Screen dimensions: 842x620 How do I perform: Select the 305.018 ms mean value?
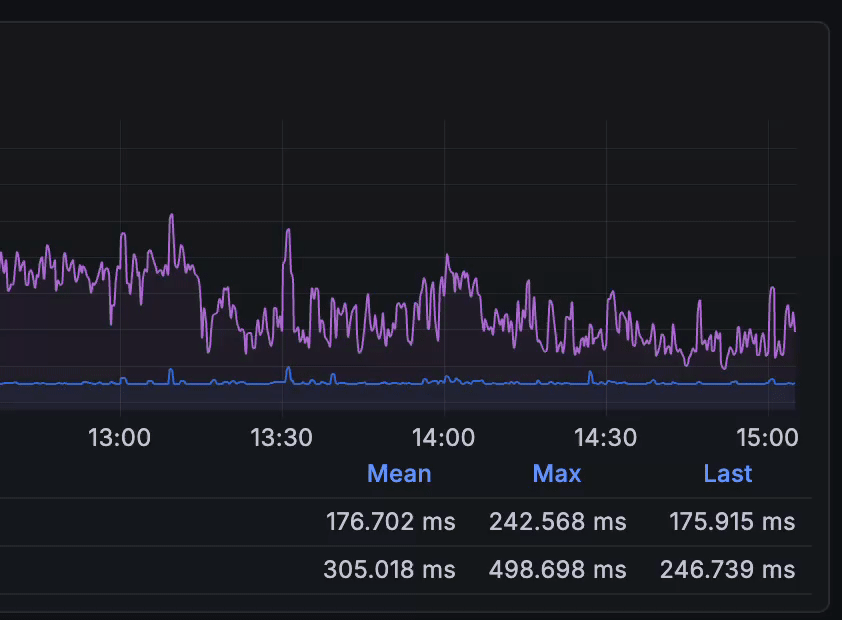pos(389,570)
